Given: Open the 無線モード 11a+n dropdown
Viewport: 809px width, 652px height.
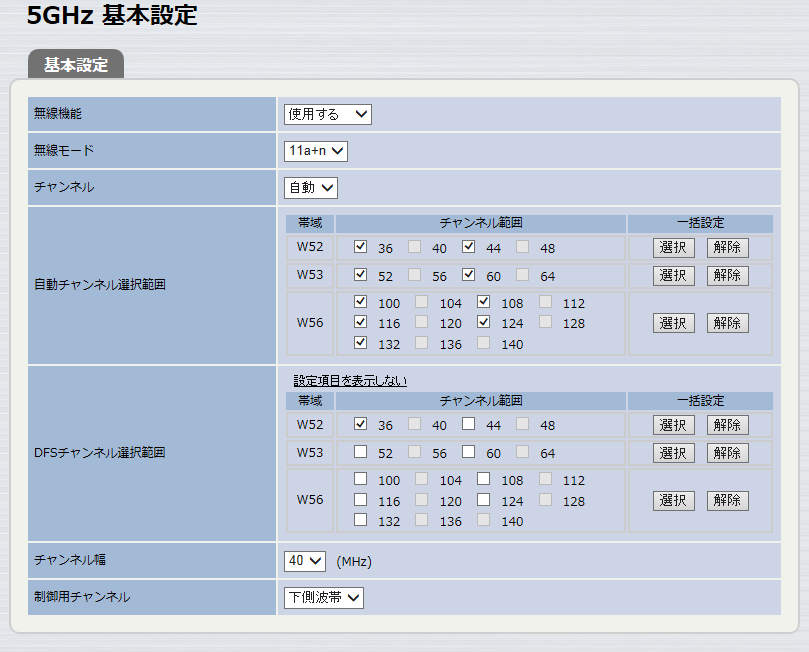Looking at the screenshot, I should tap(315, 151).
